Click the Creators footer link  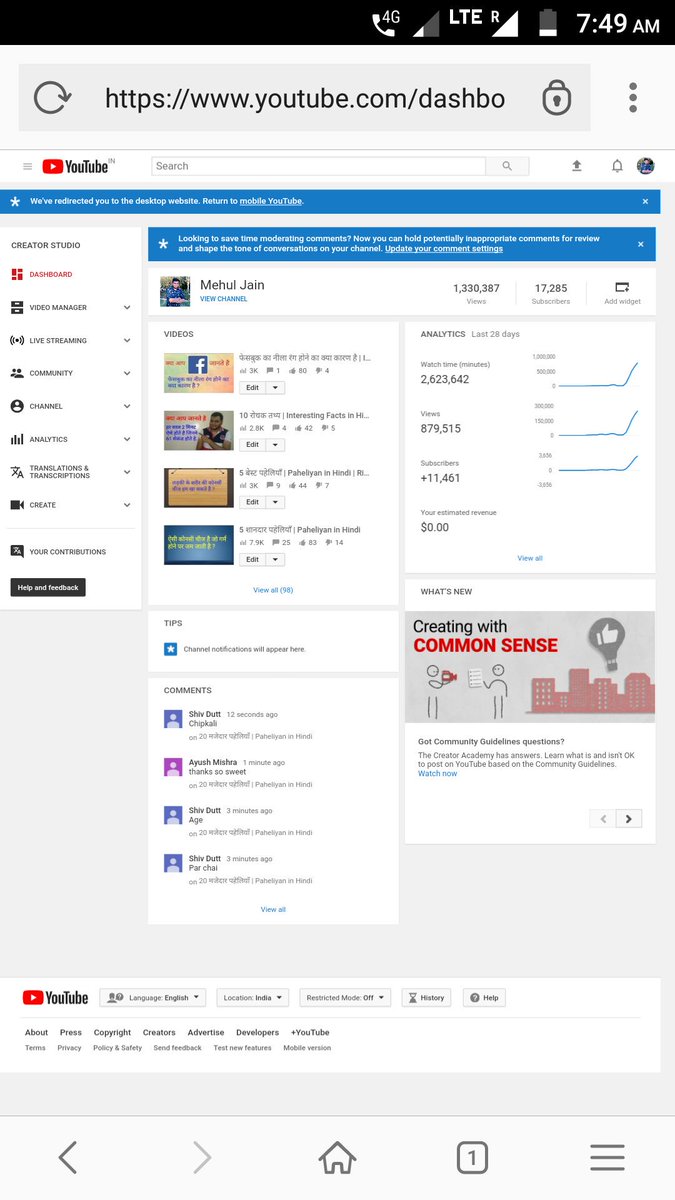pos(159,1032)
